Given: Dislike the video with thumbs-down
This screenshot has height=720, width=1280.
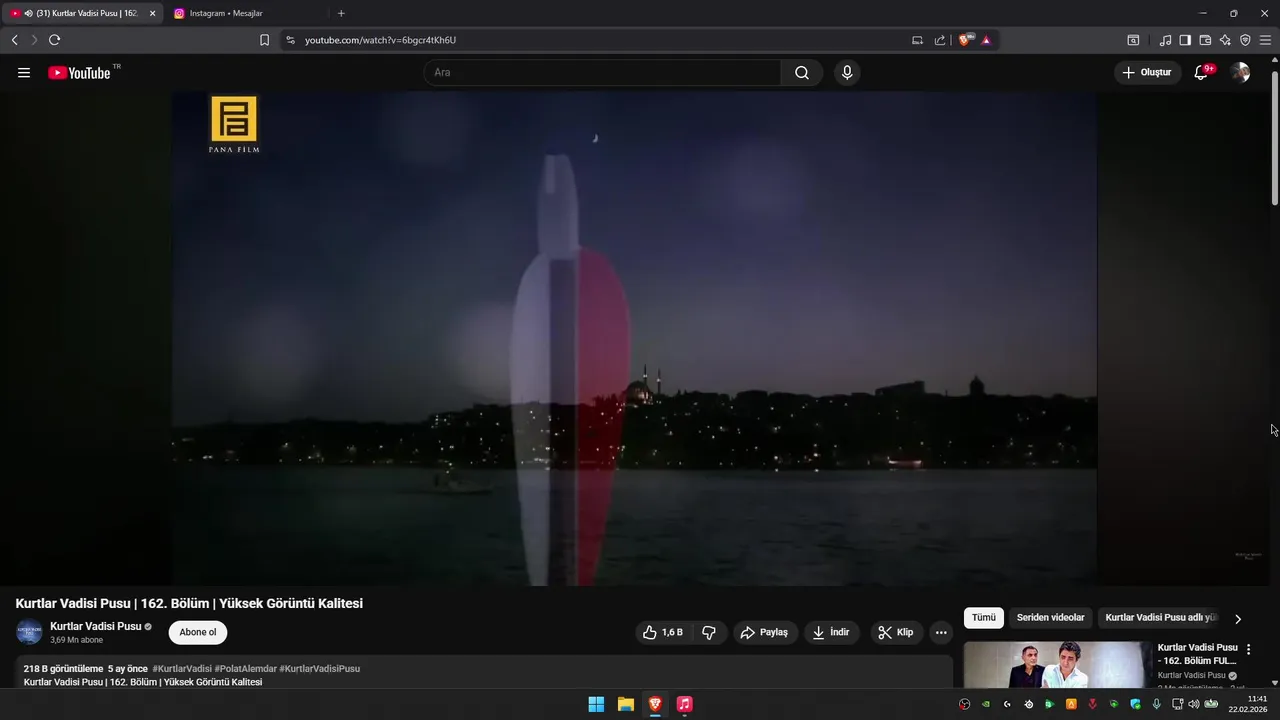Looking at the screenshot, I should tap(709, 632).
